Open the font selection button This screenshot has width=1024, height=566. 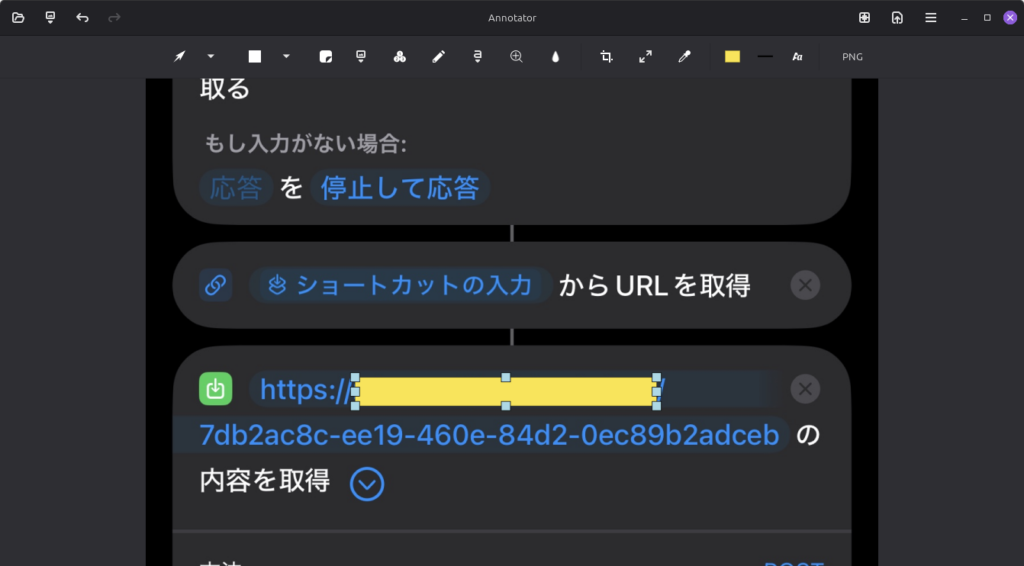click(x=797, y=57)
